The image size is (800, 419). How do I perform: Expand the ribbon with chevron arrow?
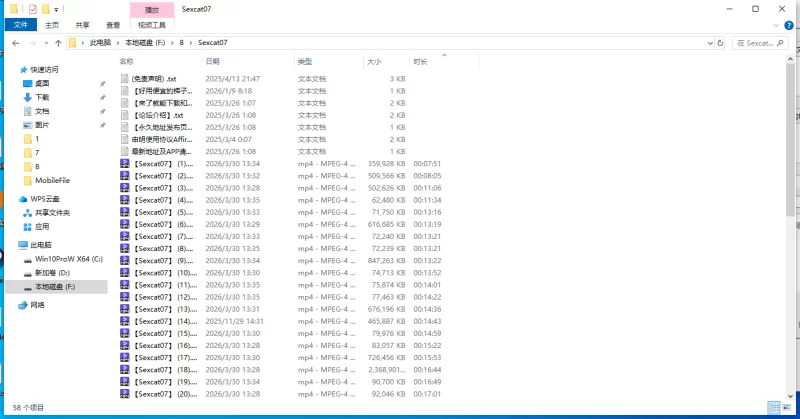coord(776,25)
